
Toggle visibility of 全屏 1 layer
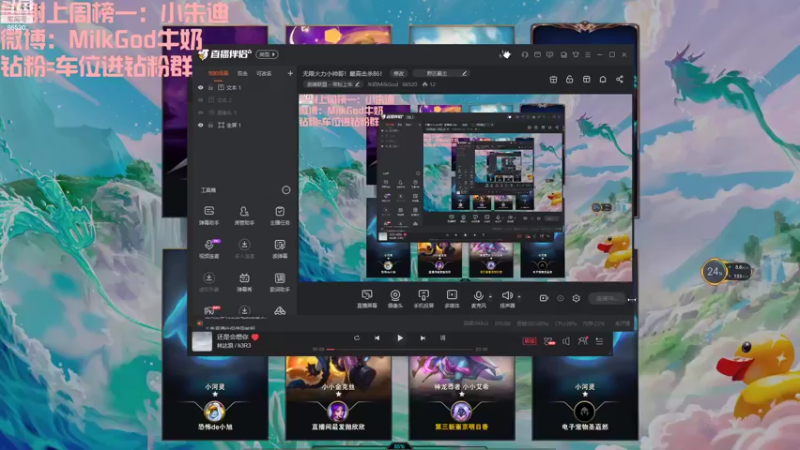[x=201, y=125]
